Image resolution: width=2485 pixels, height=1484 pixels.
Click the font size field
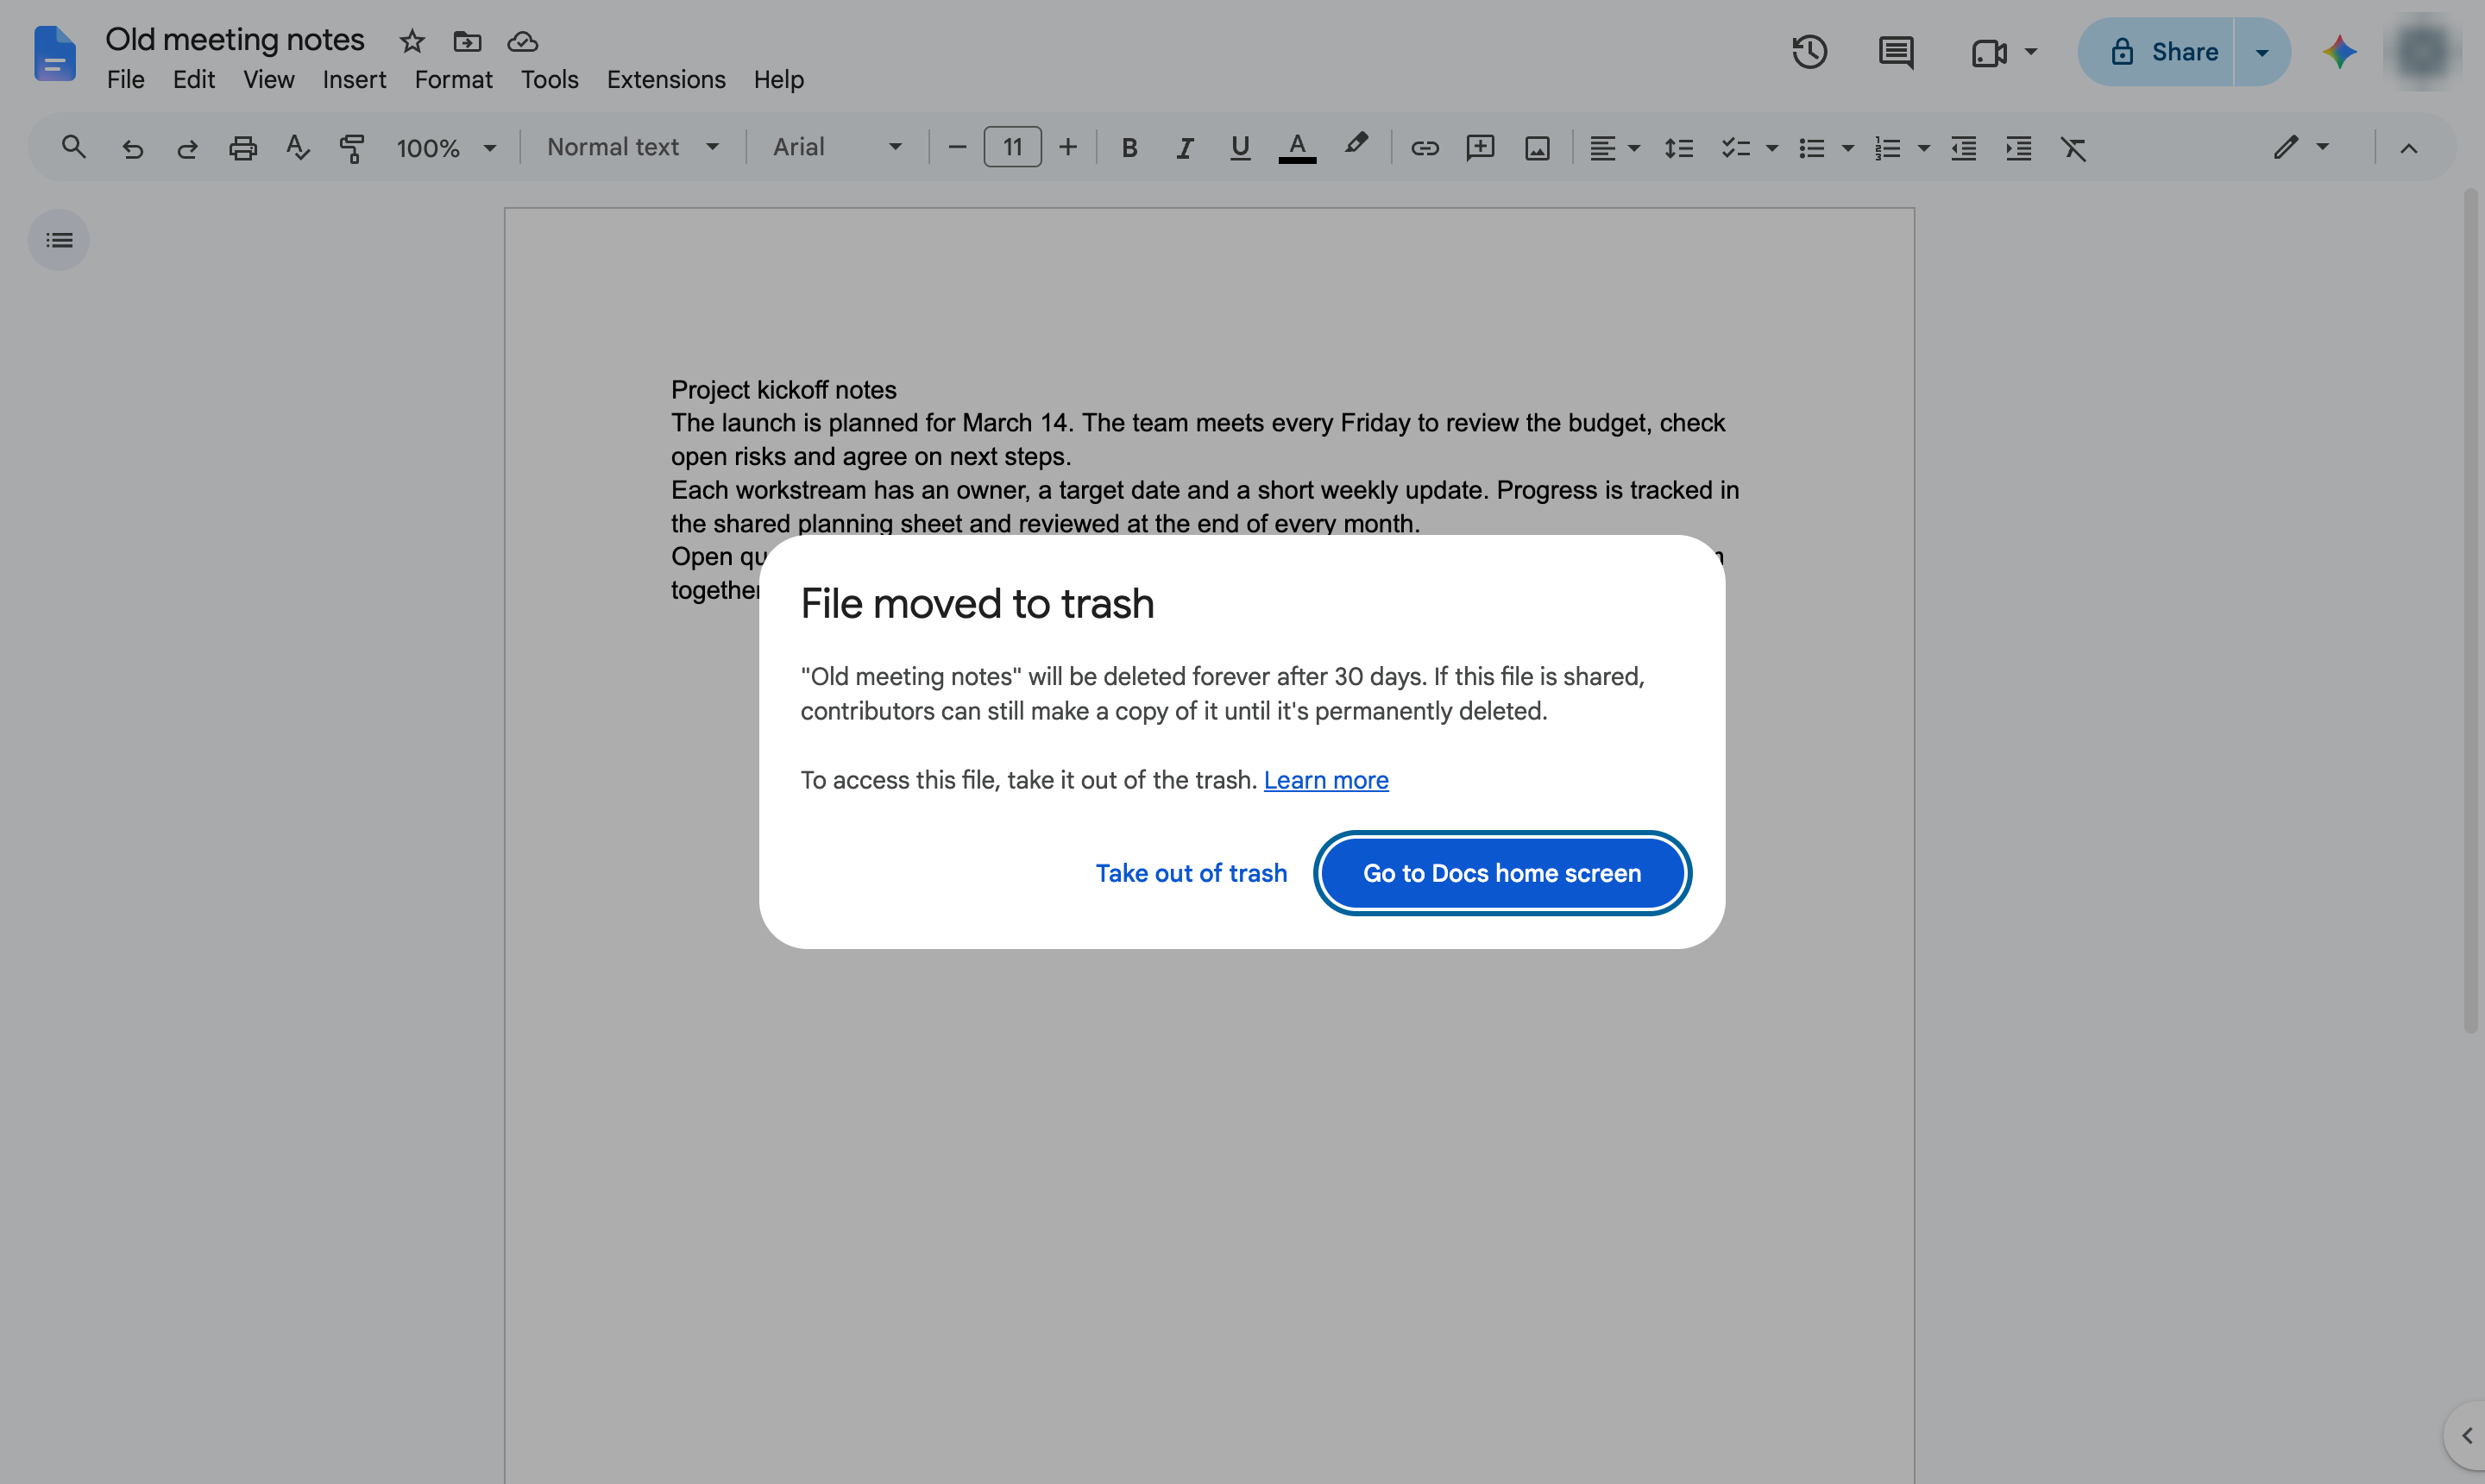point(1012,148)
